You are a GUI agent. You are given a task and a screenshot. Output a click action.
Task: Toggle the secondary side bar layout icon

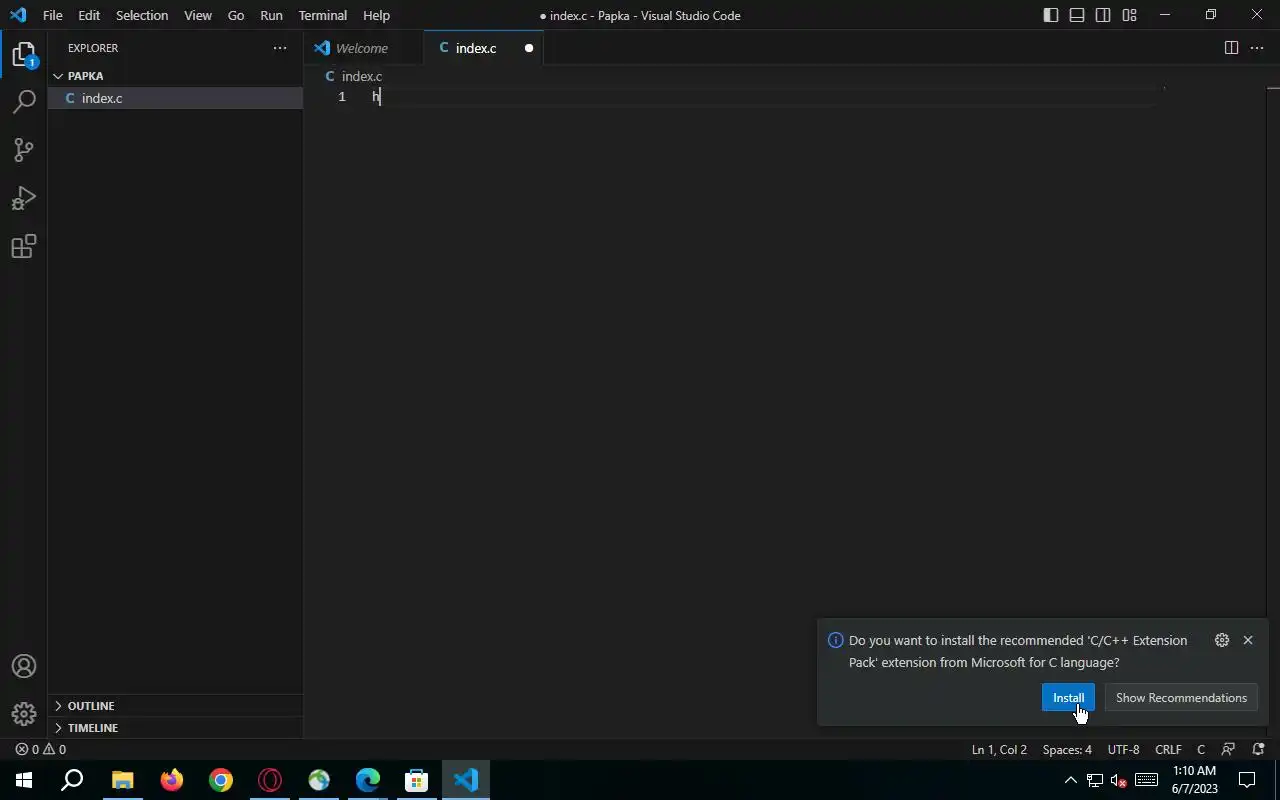coord(1103,15)
